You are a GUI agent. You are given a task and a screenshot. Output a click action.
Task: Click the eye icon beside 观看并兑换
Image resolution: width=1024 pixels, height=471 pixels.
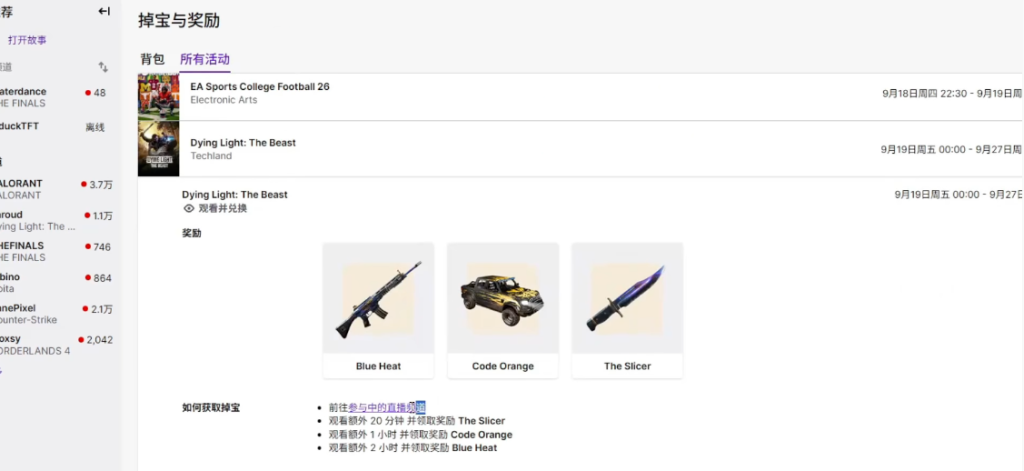(x=189, y=208)
